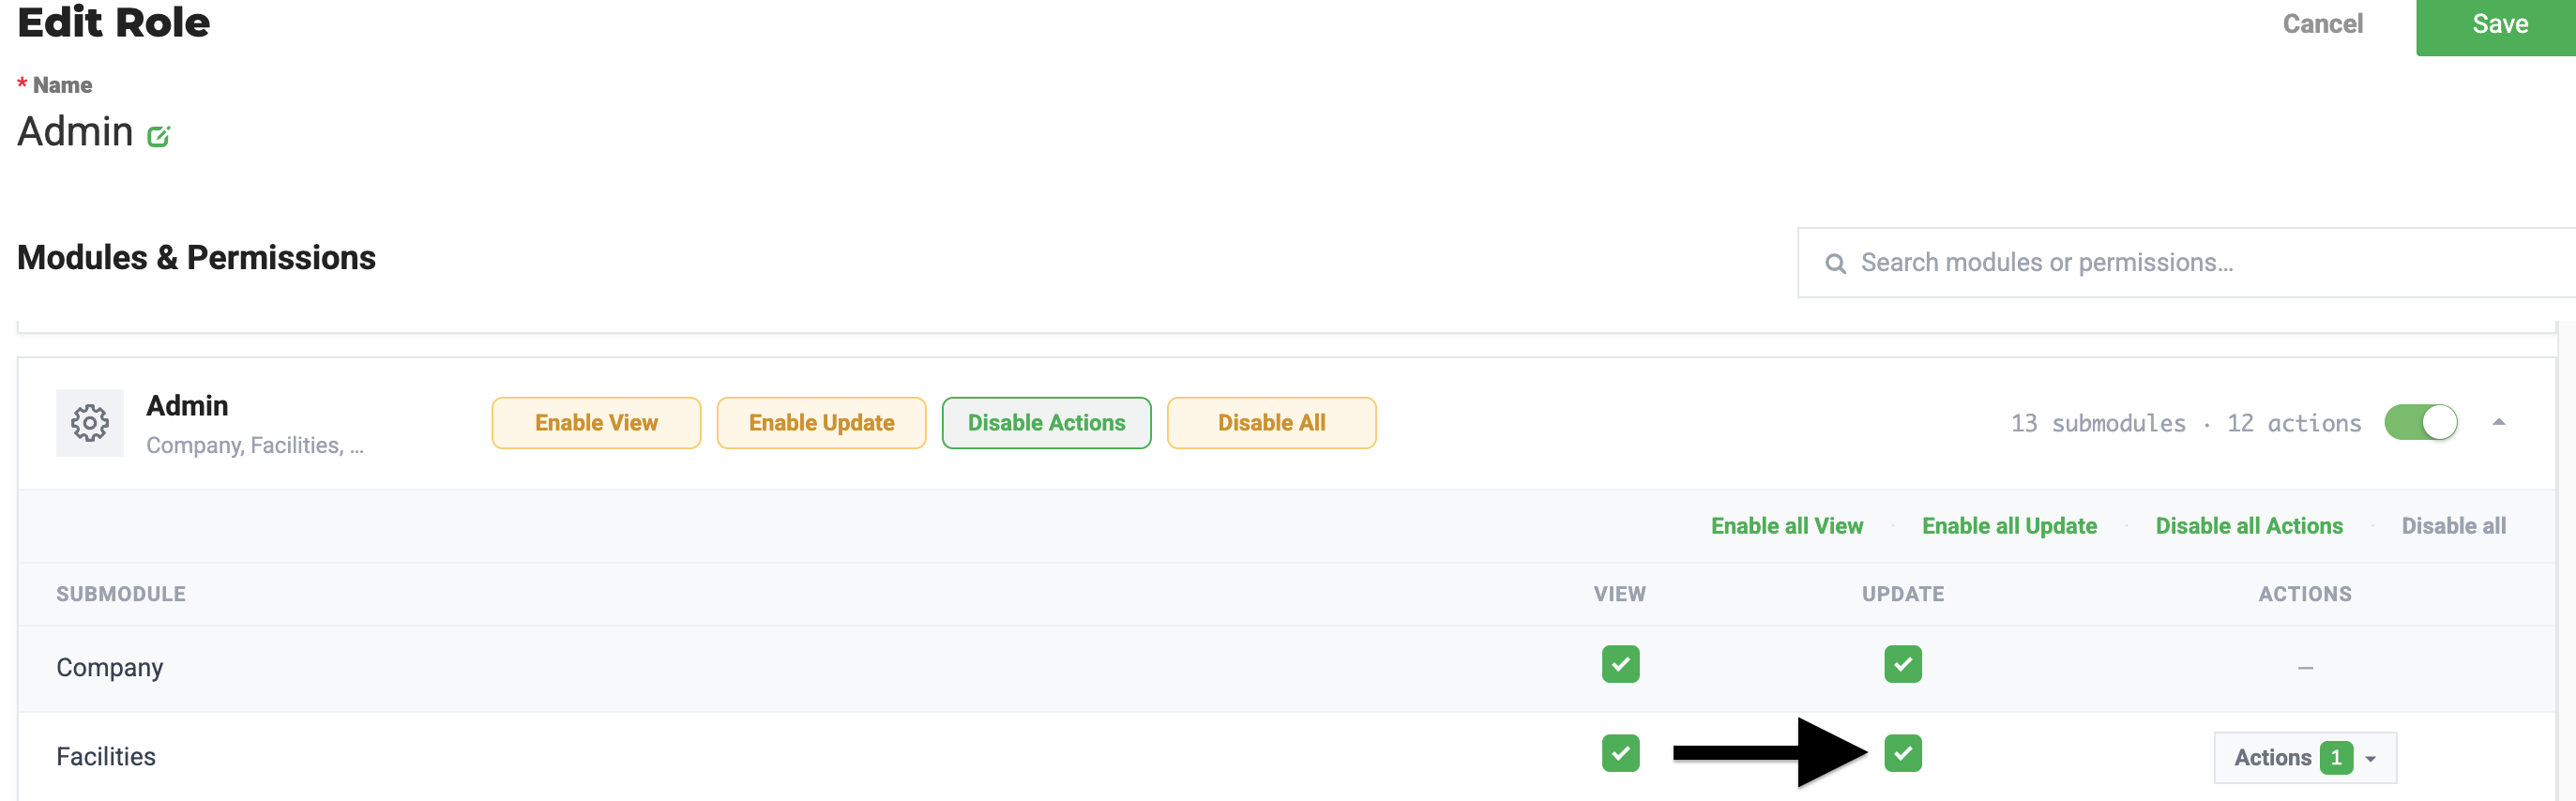Click the Enable all View link
This screenshot has height=801, width=2576.
point(1786,526)
